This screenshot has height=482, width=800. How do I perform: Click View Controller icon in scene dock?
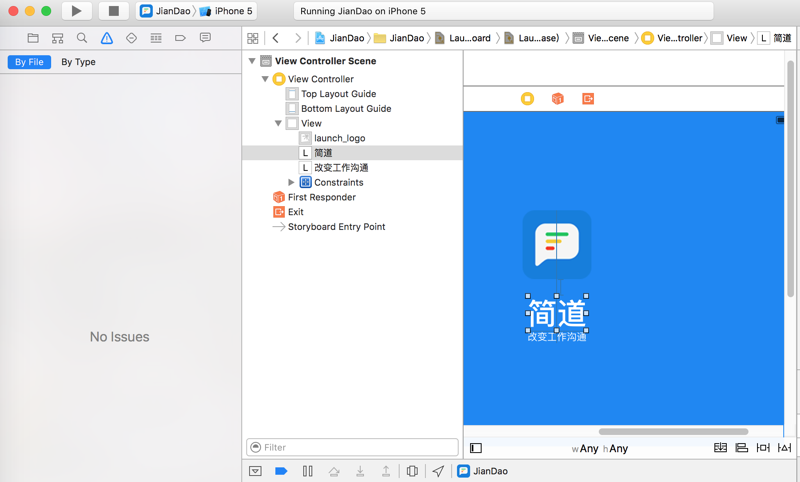528,98
